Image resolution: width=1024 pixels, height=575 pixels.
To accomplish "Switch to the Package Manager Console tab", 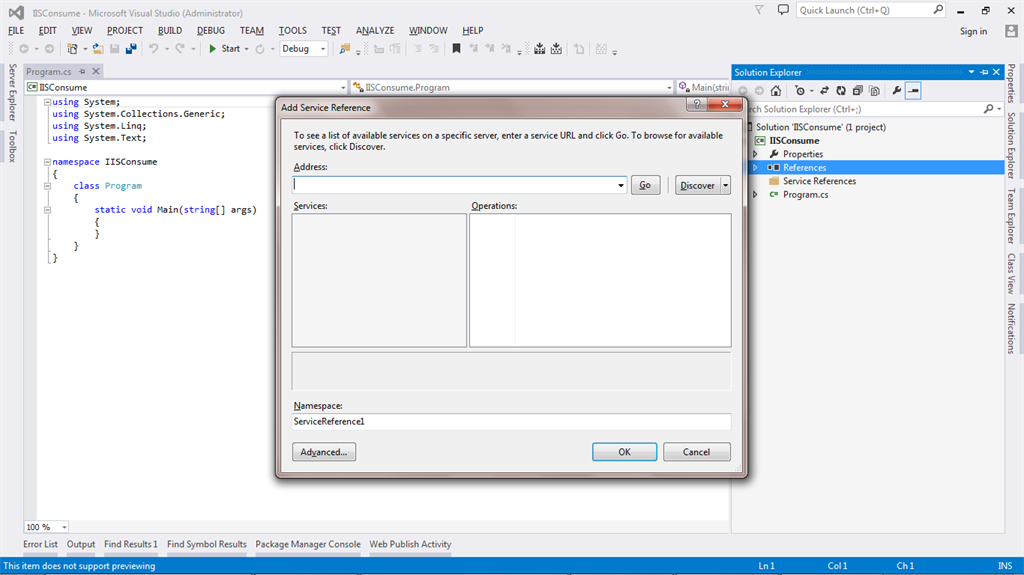I will [x=308, y=544].
